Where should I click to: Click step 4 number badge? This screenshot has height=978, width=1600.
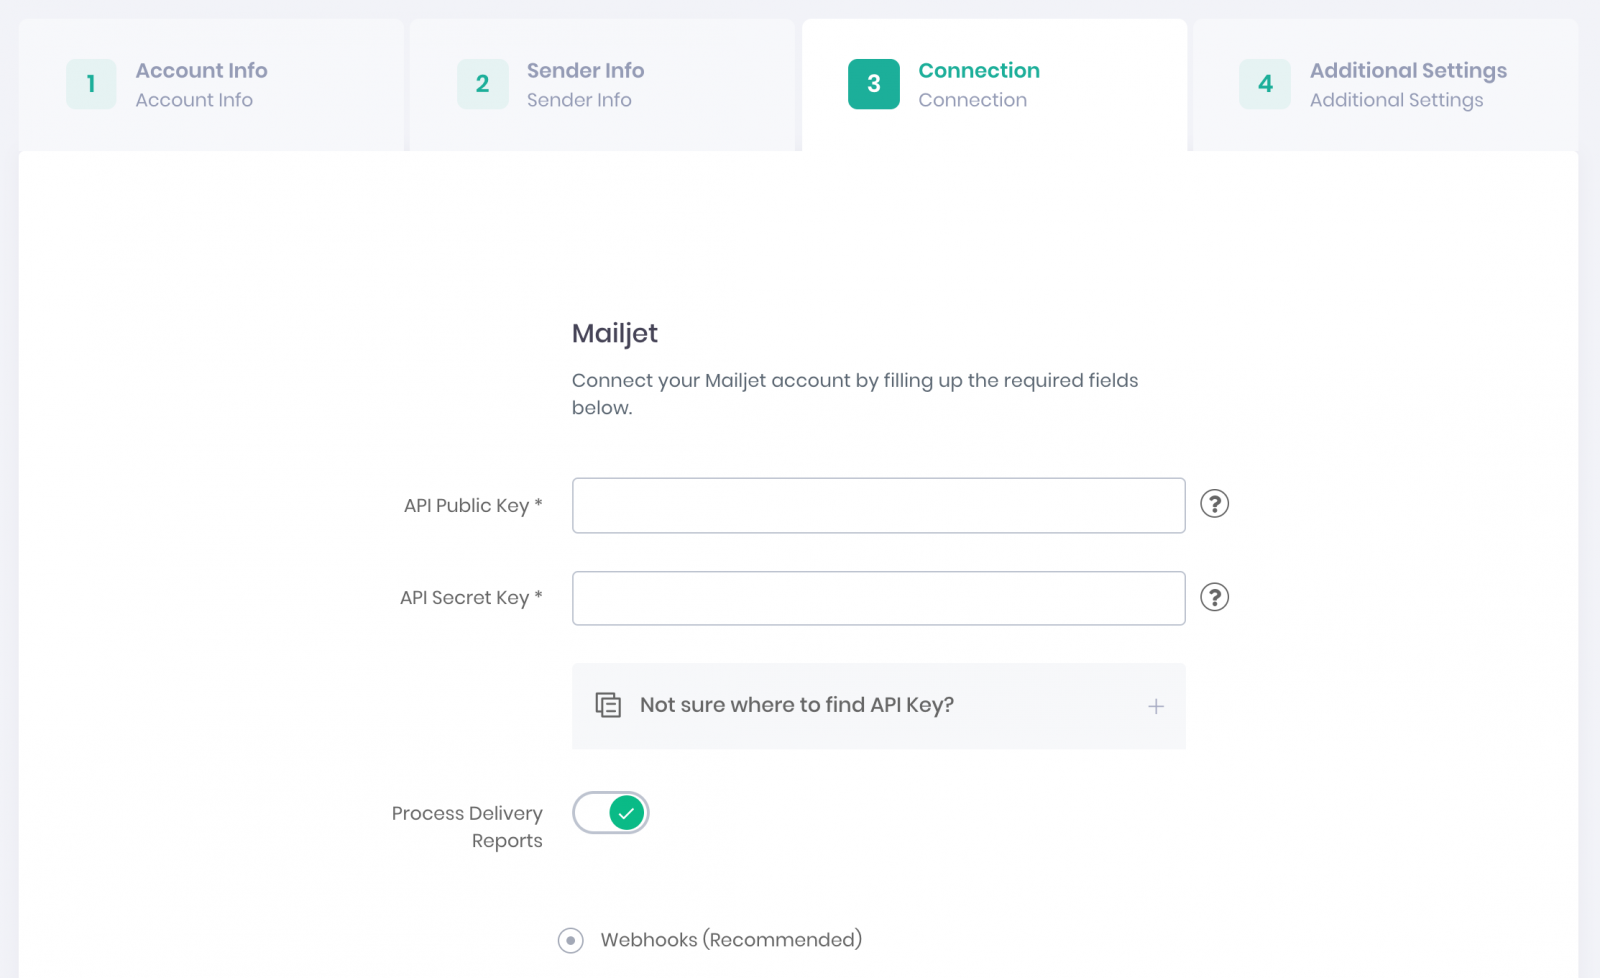click(x=1264, y=84)
